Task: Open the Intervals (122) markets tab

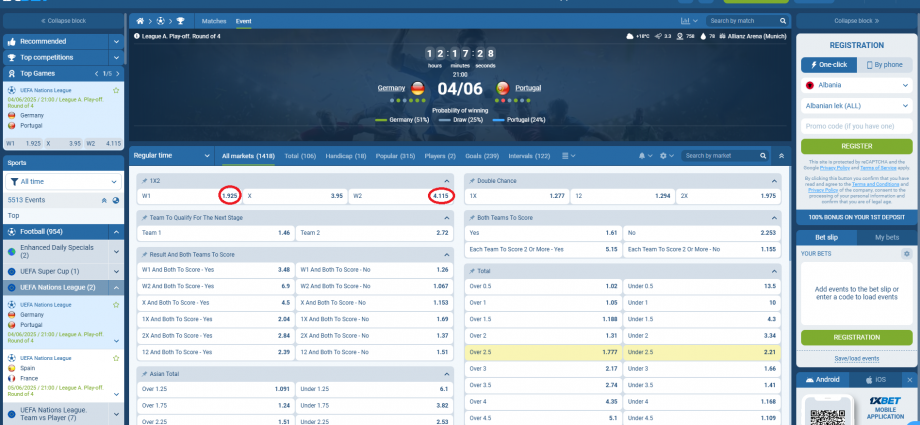Action: pos(529,156)
